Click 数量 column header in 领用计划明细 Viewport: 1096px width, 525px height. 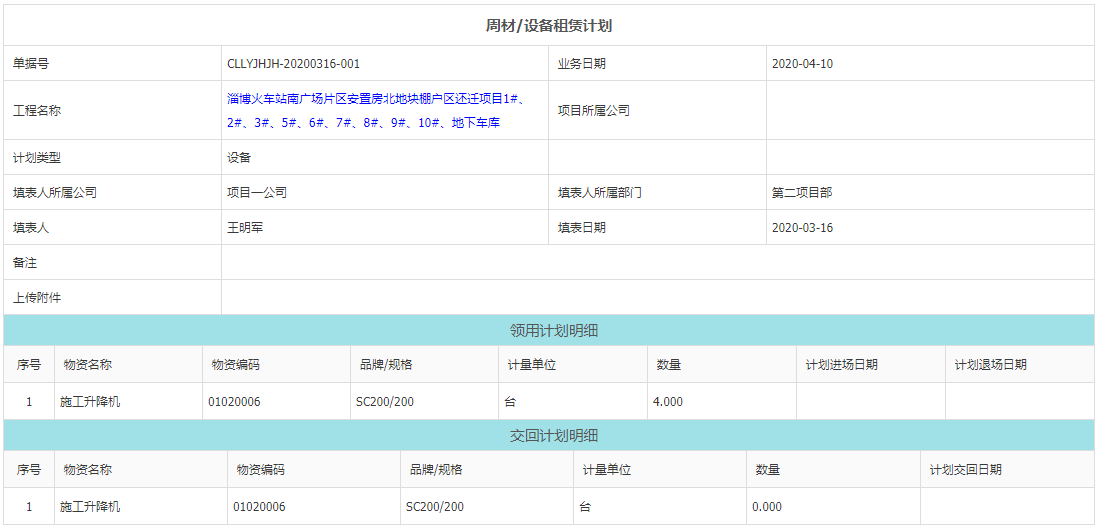pos(668,364)
